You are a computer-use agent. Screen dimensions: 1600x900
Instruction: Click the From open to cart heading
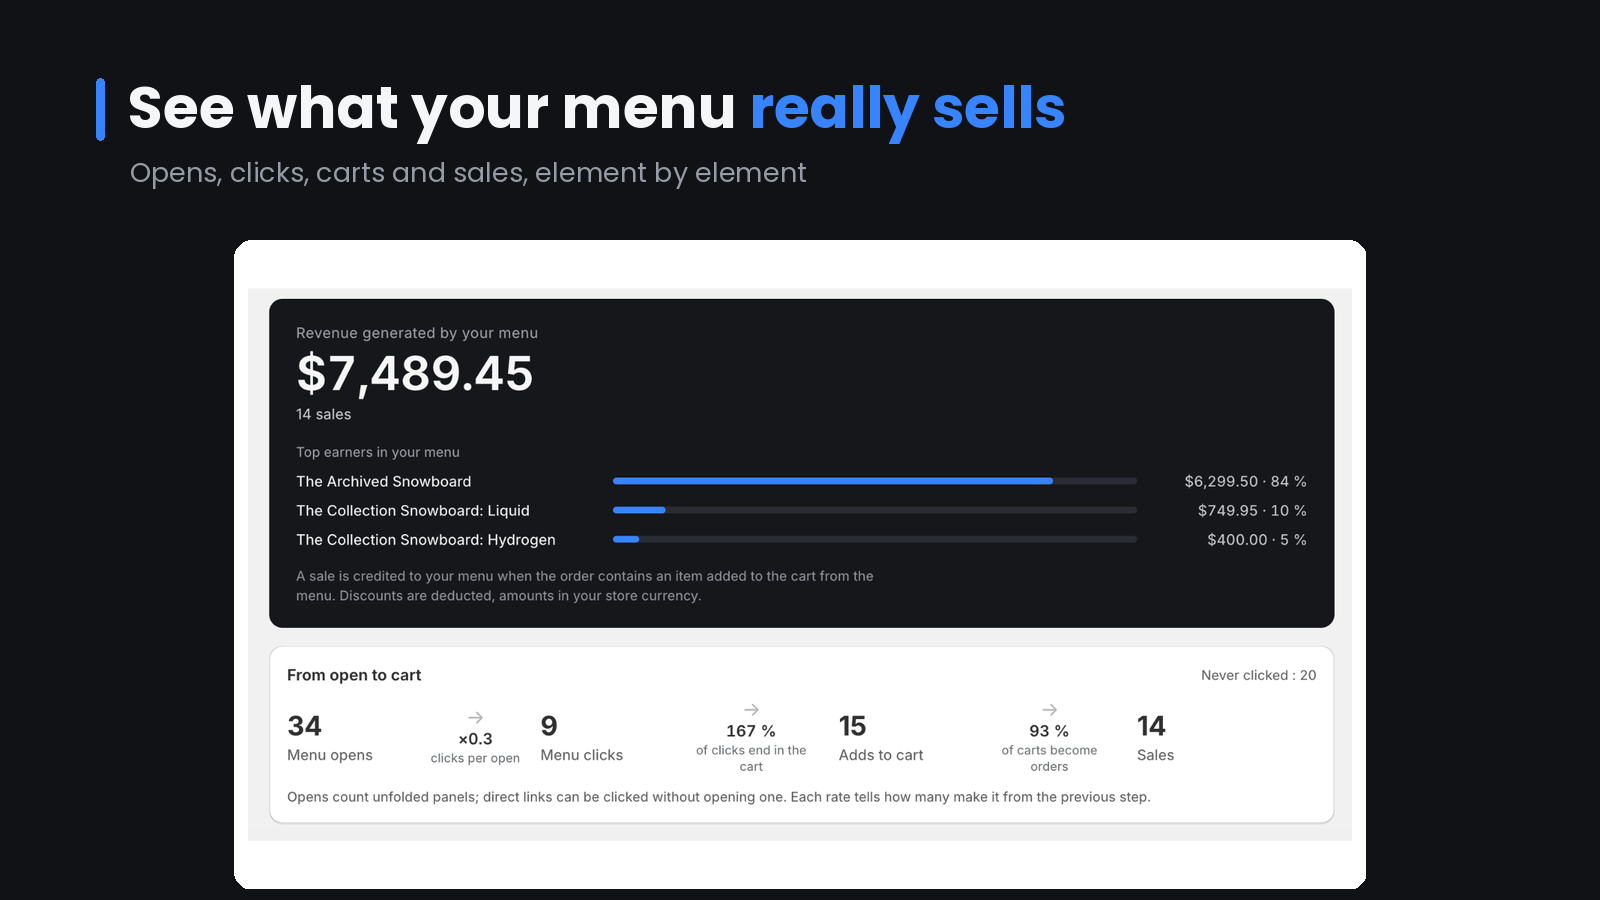(354, 675)
